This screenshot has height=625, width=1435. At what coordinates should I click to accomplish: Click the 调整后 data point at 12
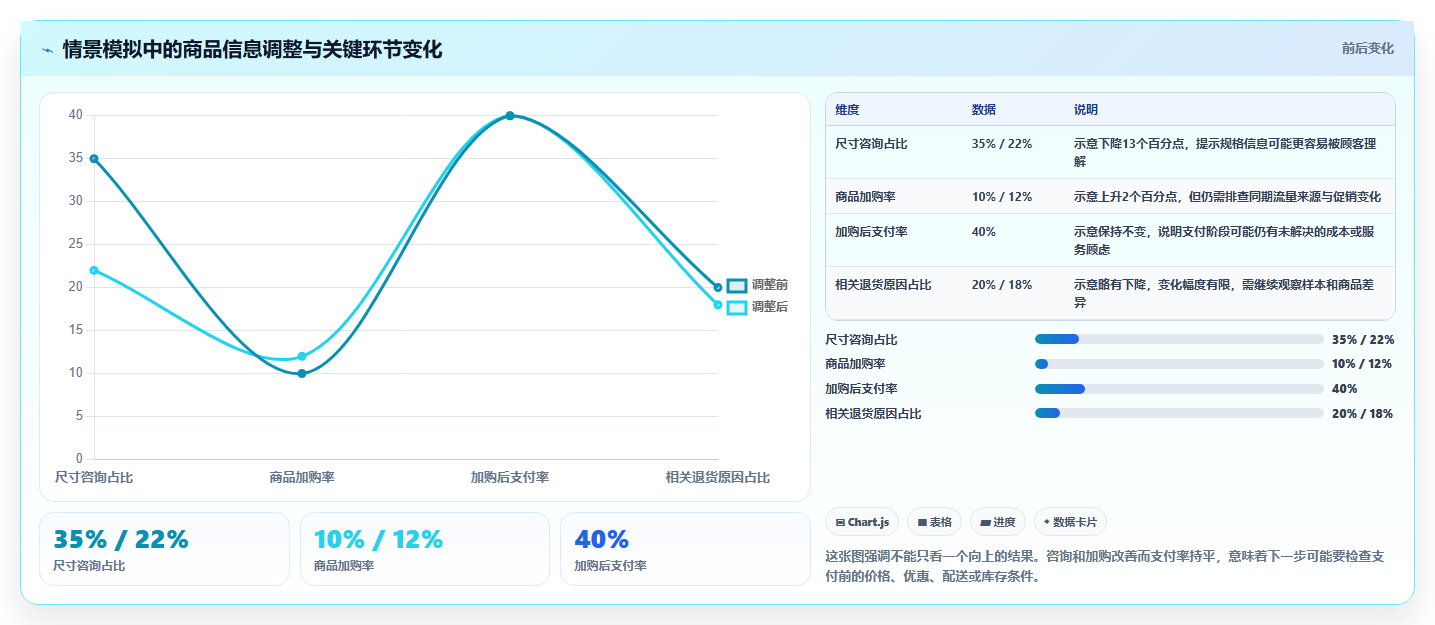point(302,356)
